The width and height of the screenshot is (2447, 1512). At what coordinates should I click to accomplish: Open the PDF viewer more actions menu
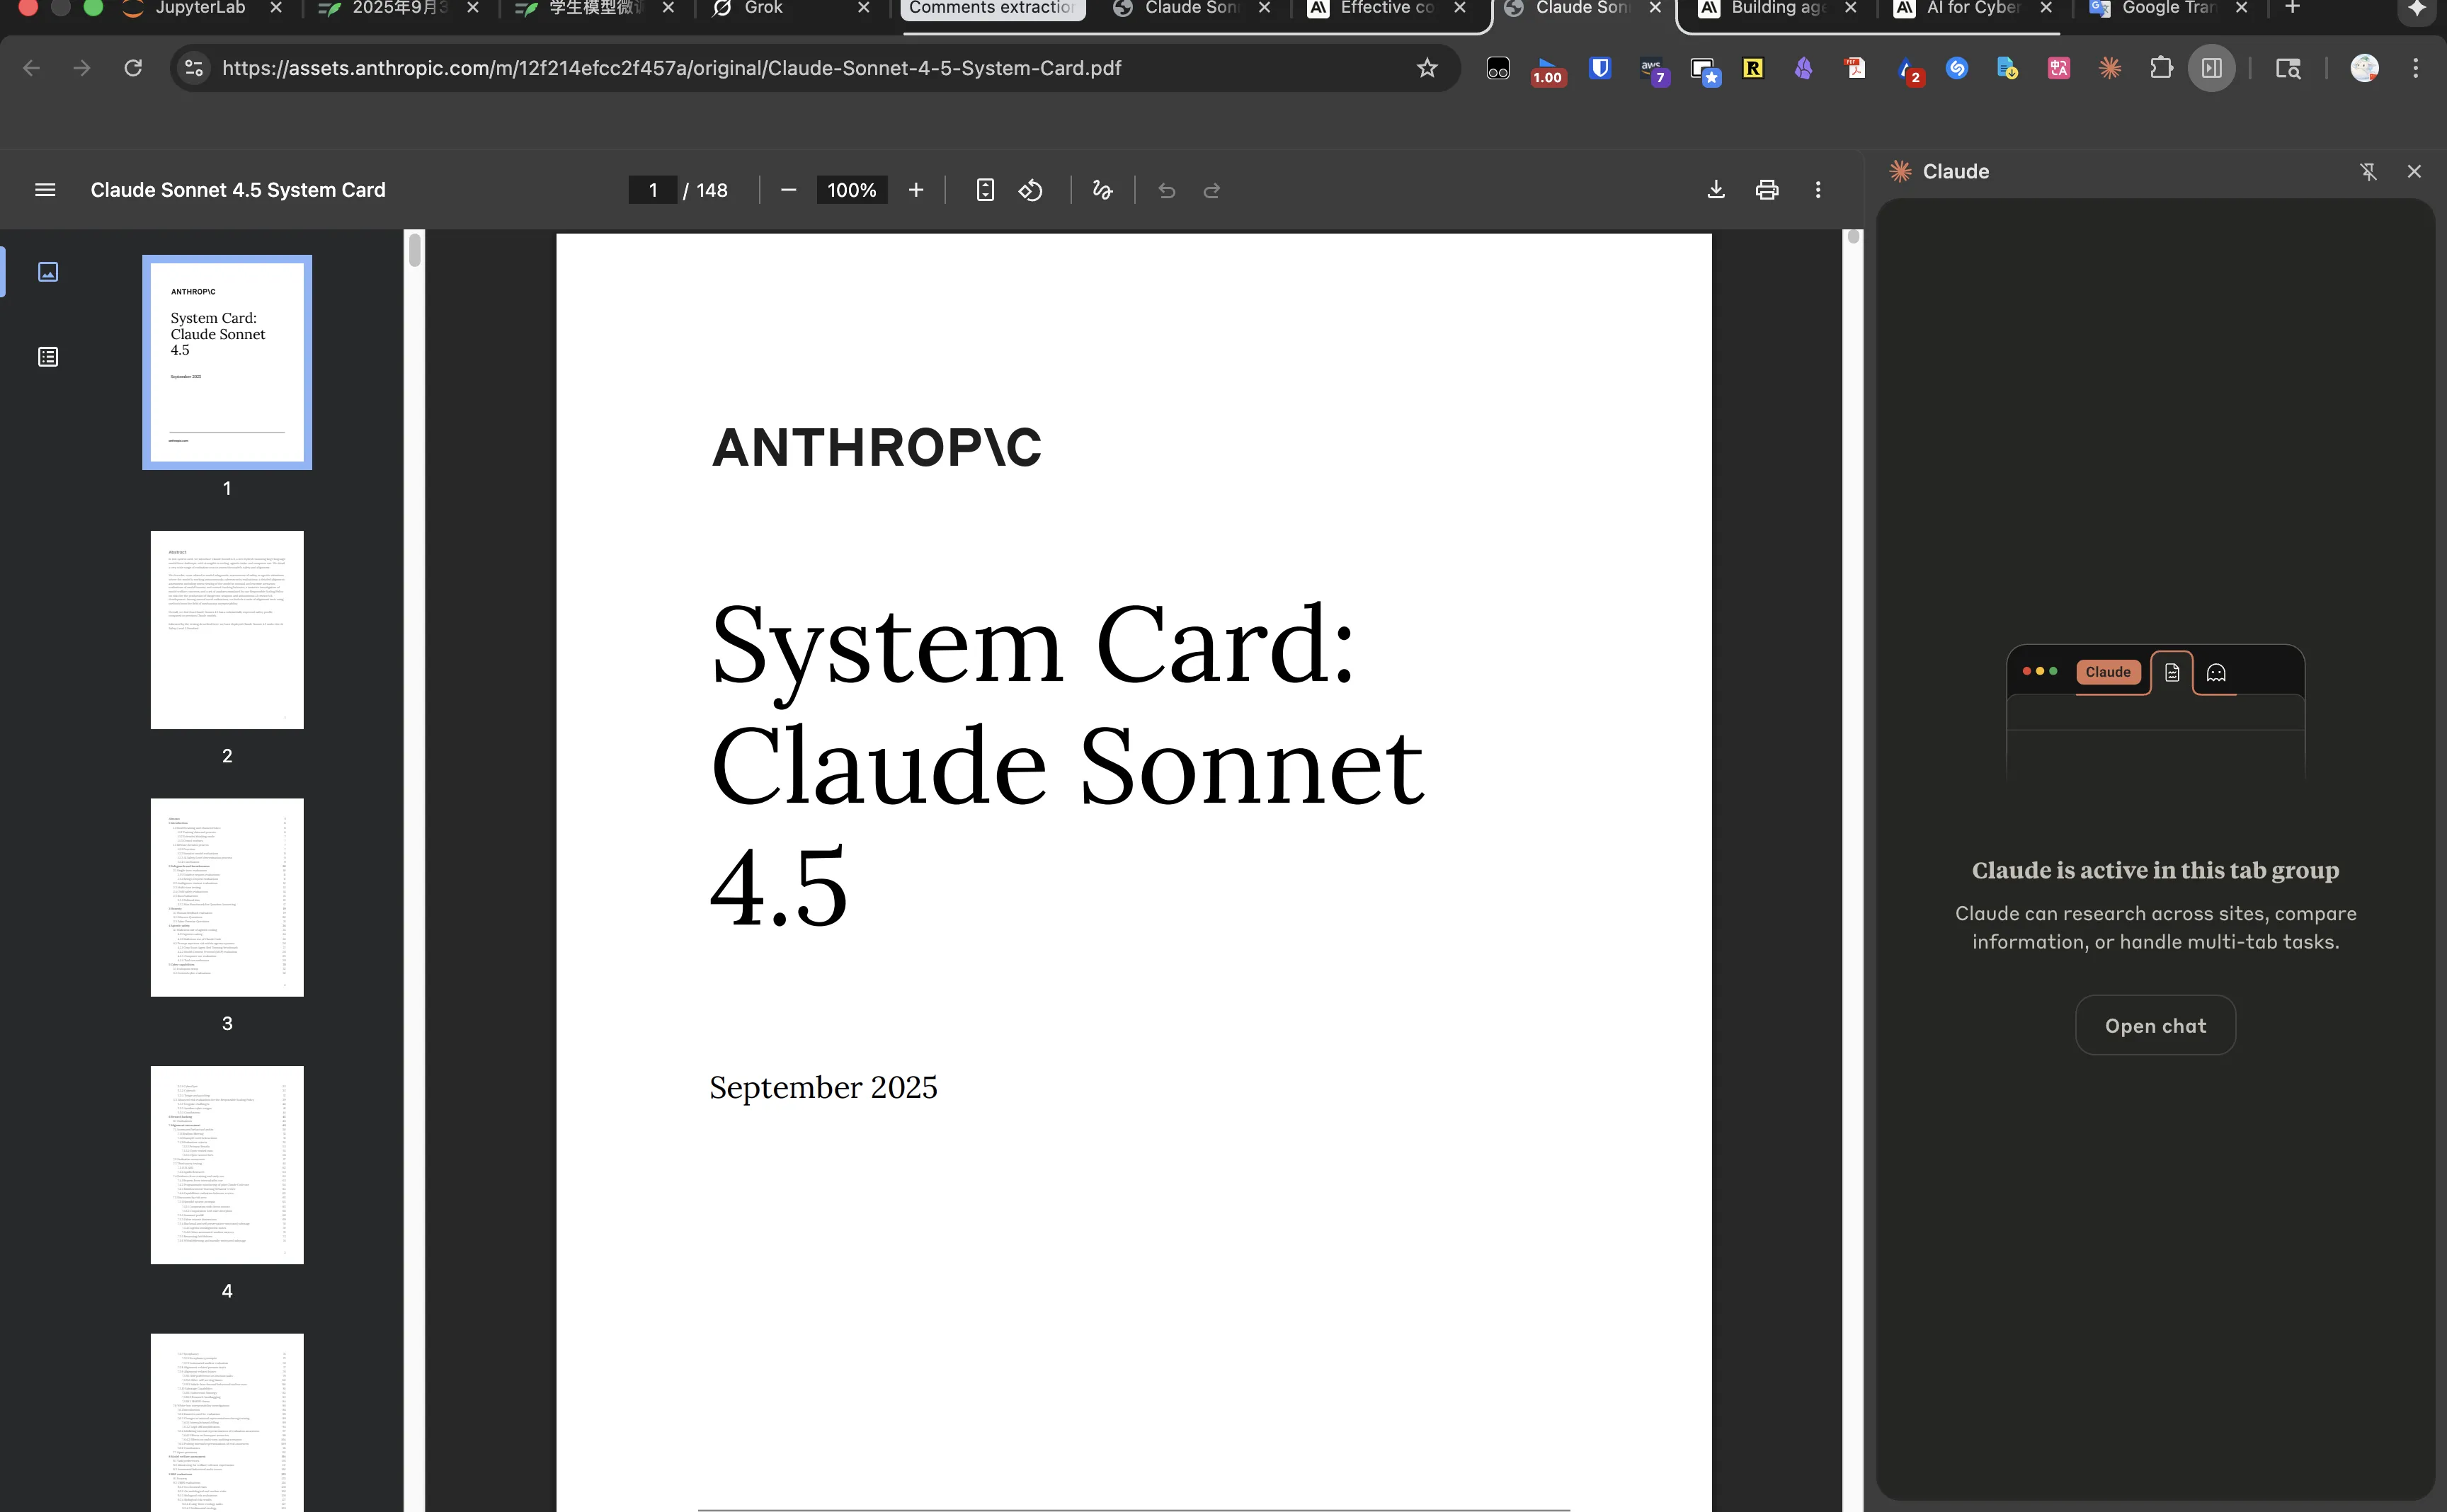pyautogui.click(x=1818, y=190)
